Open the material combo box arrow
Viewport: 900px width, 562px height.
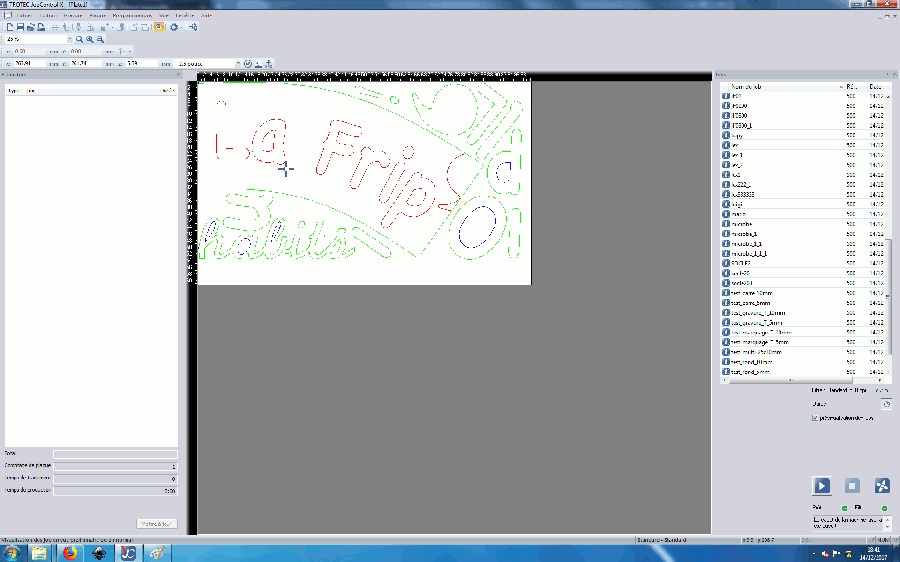click(x=238, y=64)
